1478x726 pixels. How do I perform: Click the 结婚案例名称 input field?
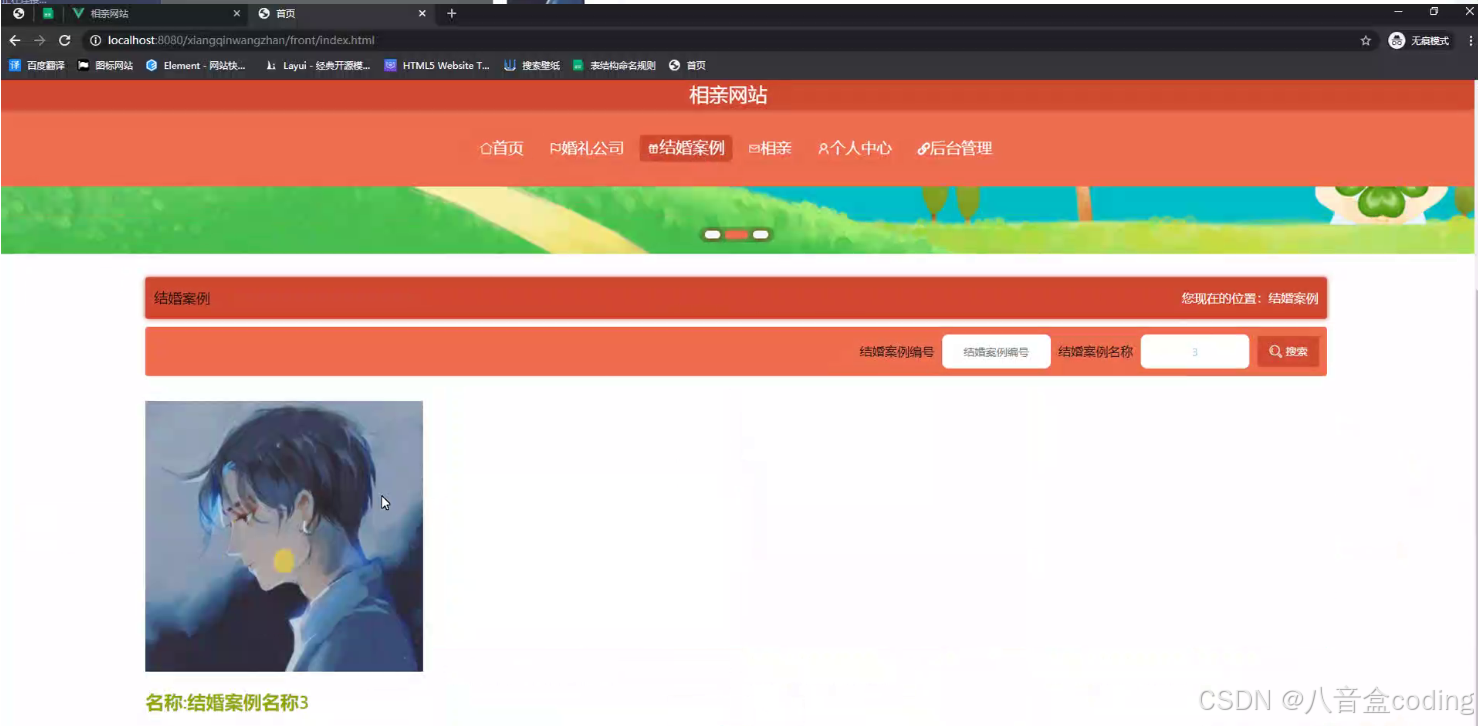coord(1195,352)
